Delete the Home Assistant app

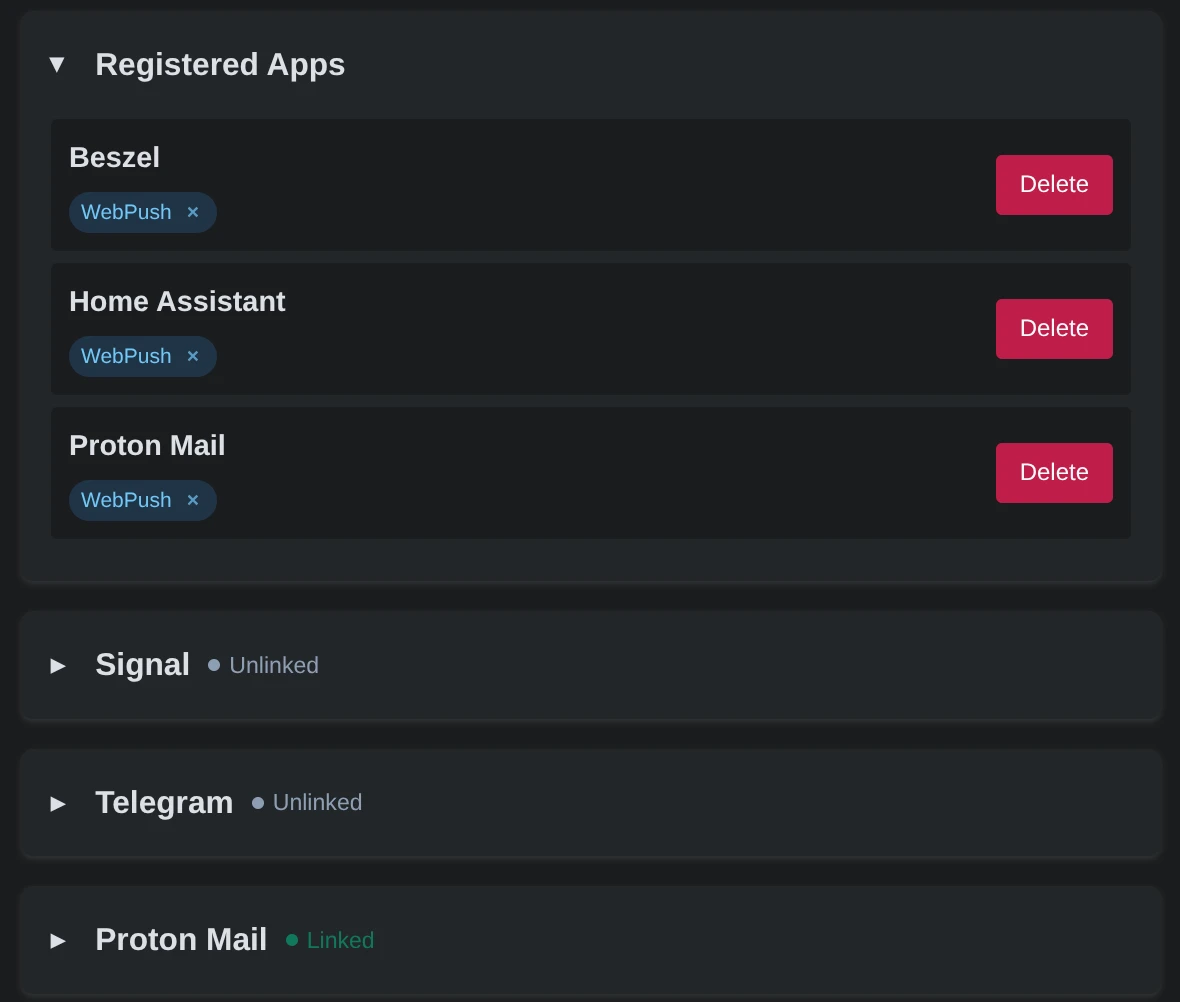click(1054, 329)
